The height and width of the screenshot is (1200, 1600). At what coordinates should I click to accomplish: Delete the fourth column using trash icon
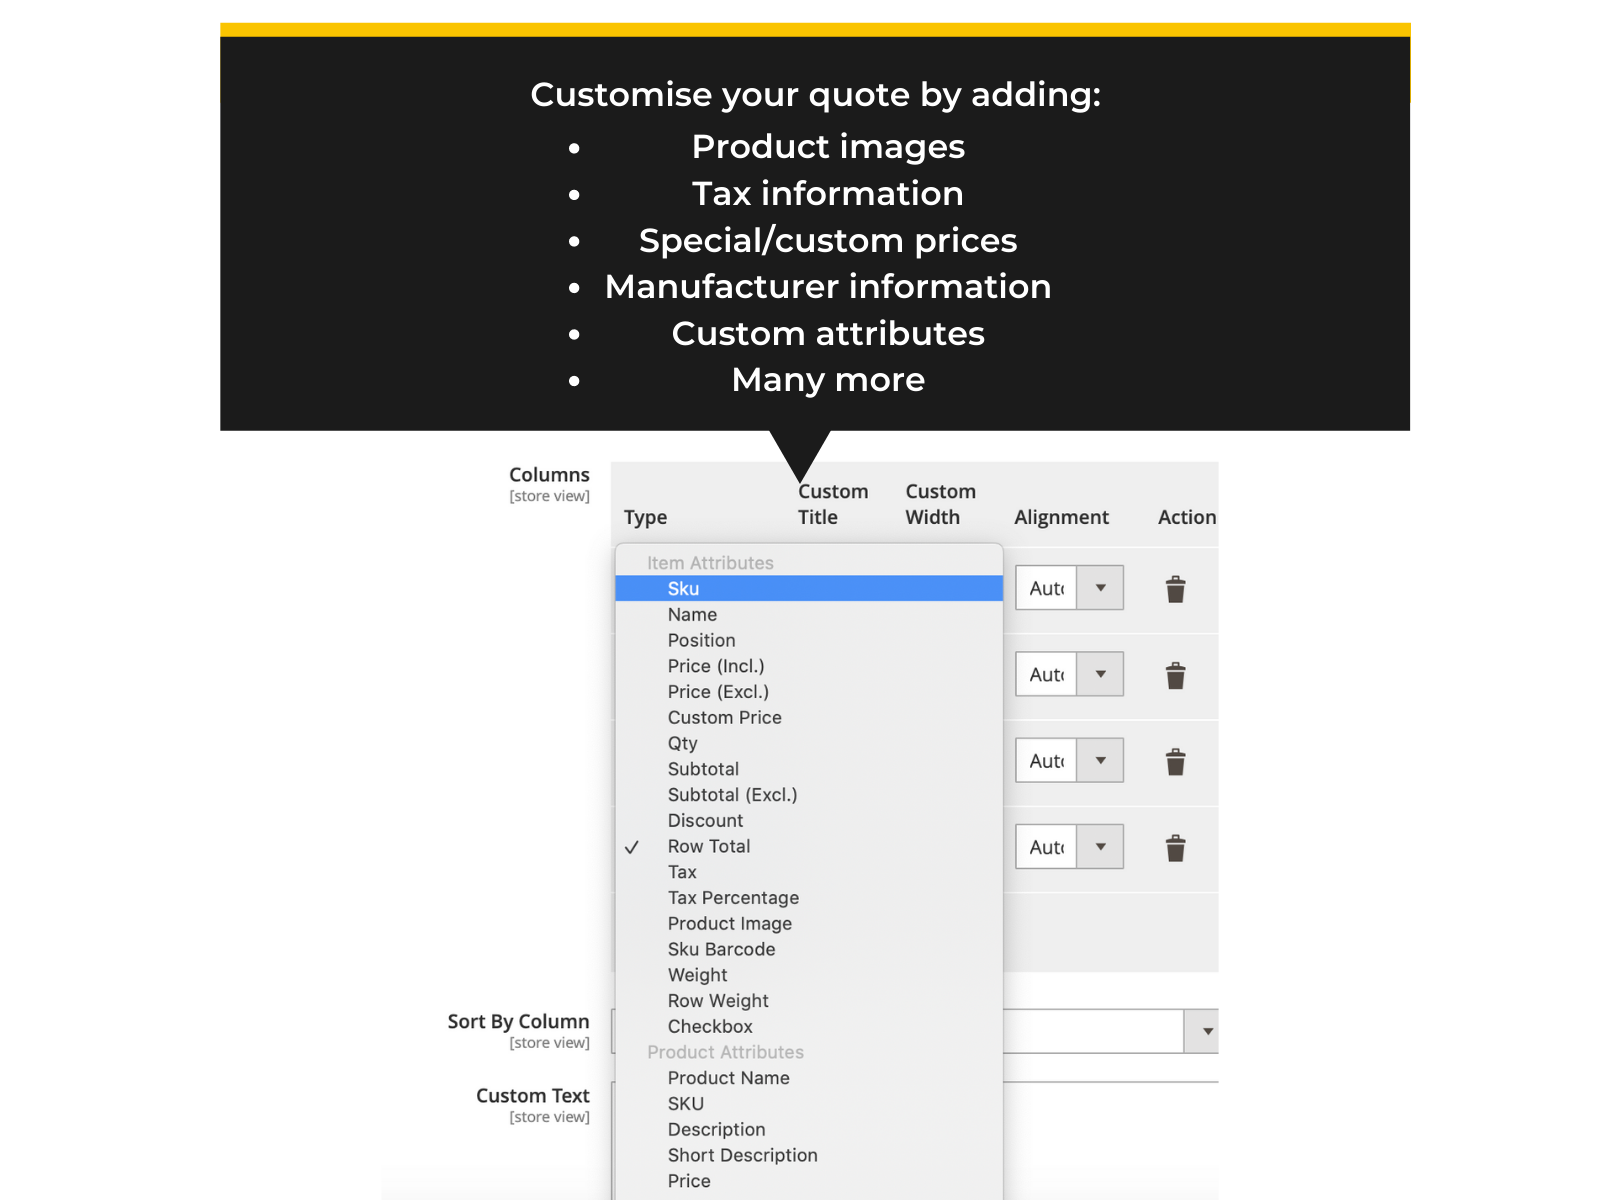click(x=1175, y=847)
